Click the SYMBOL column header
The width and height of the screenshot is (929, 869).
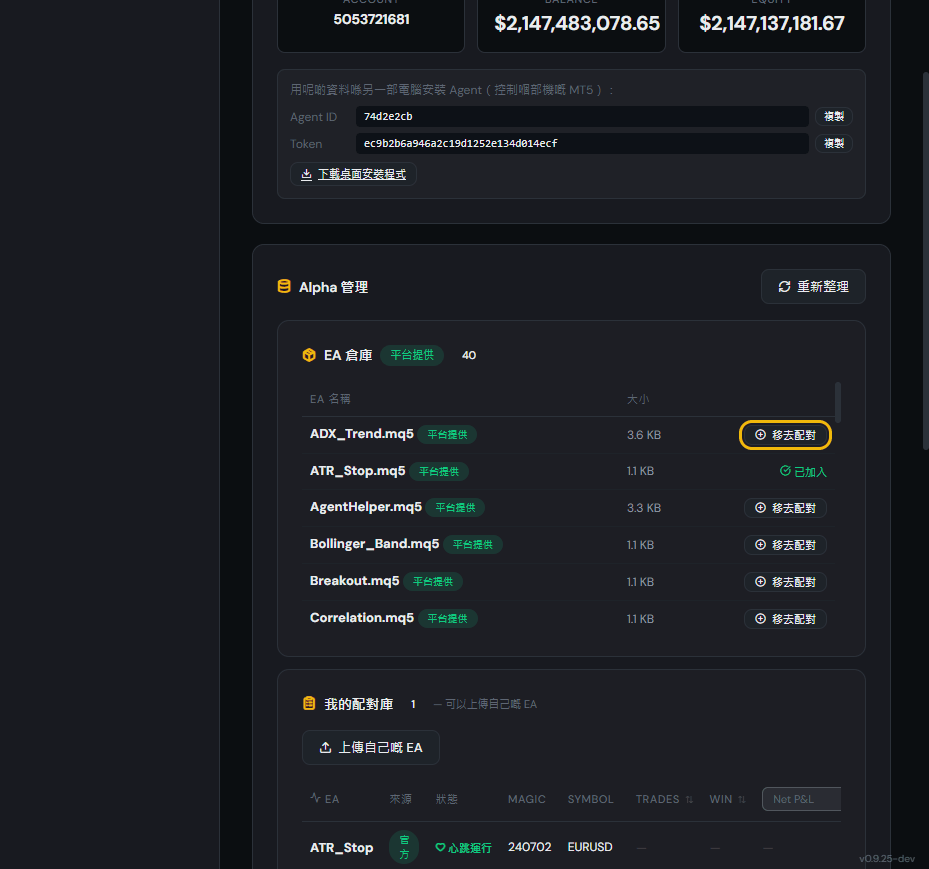pos(590,799)
